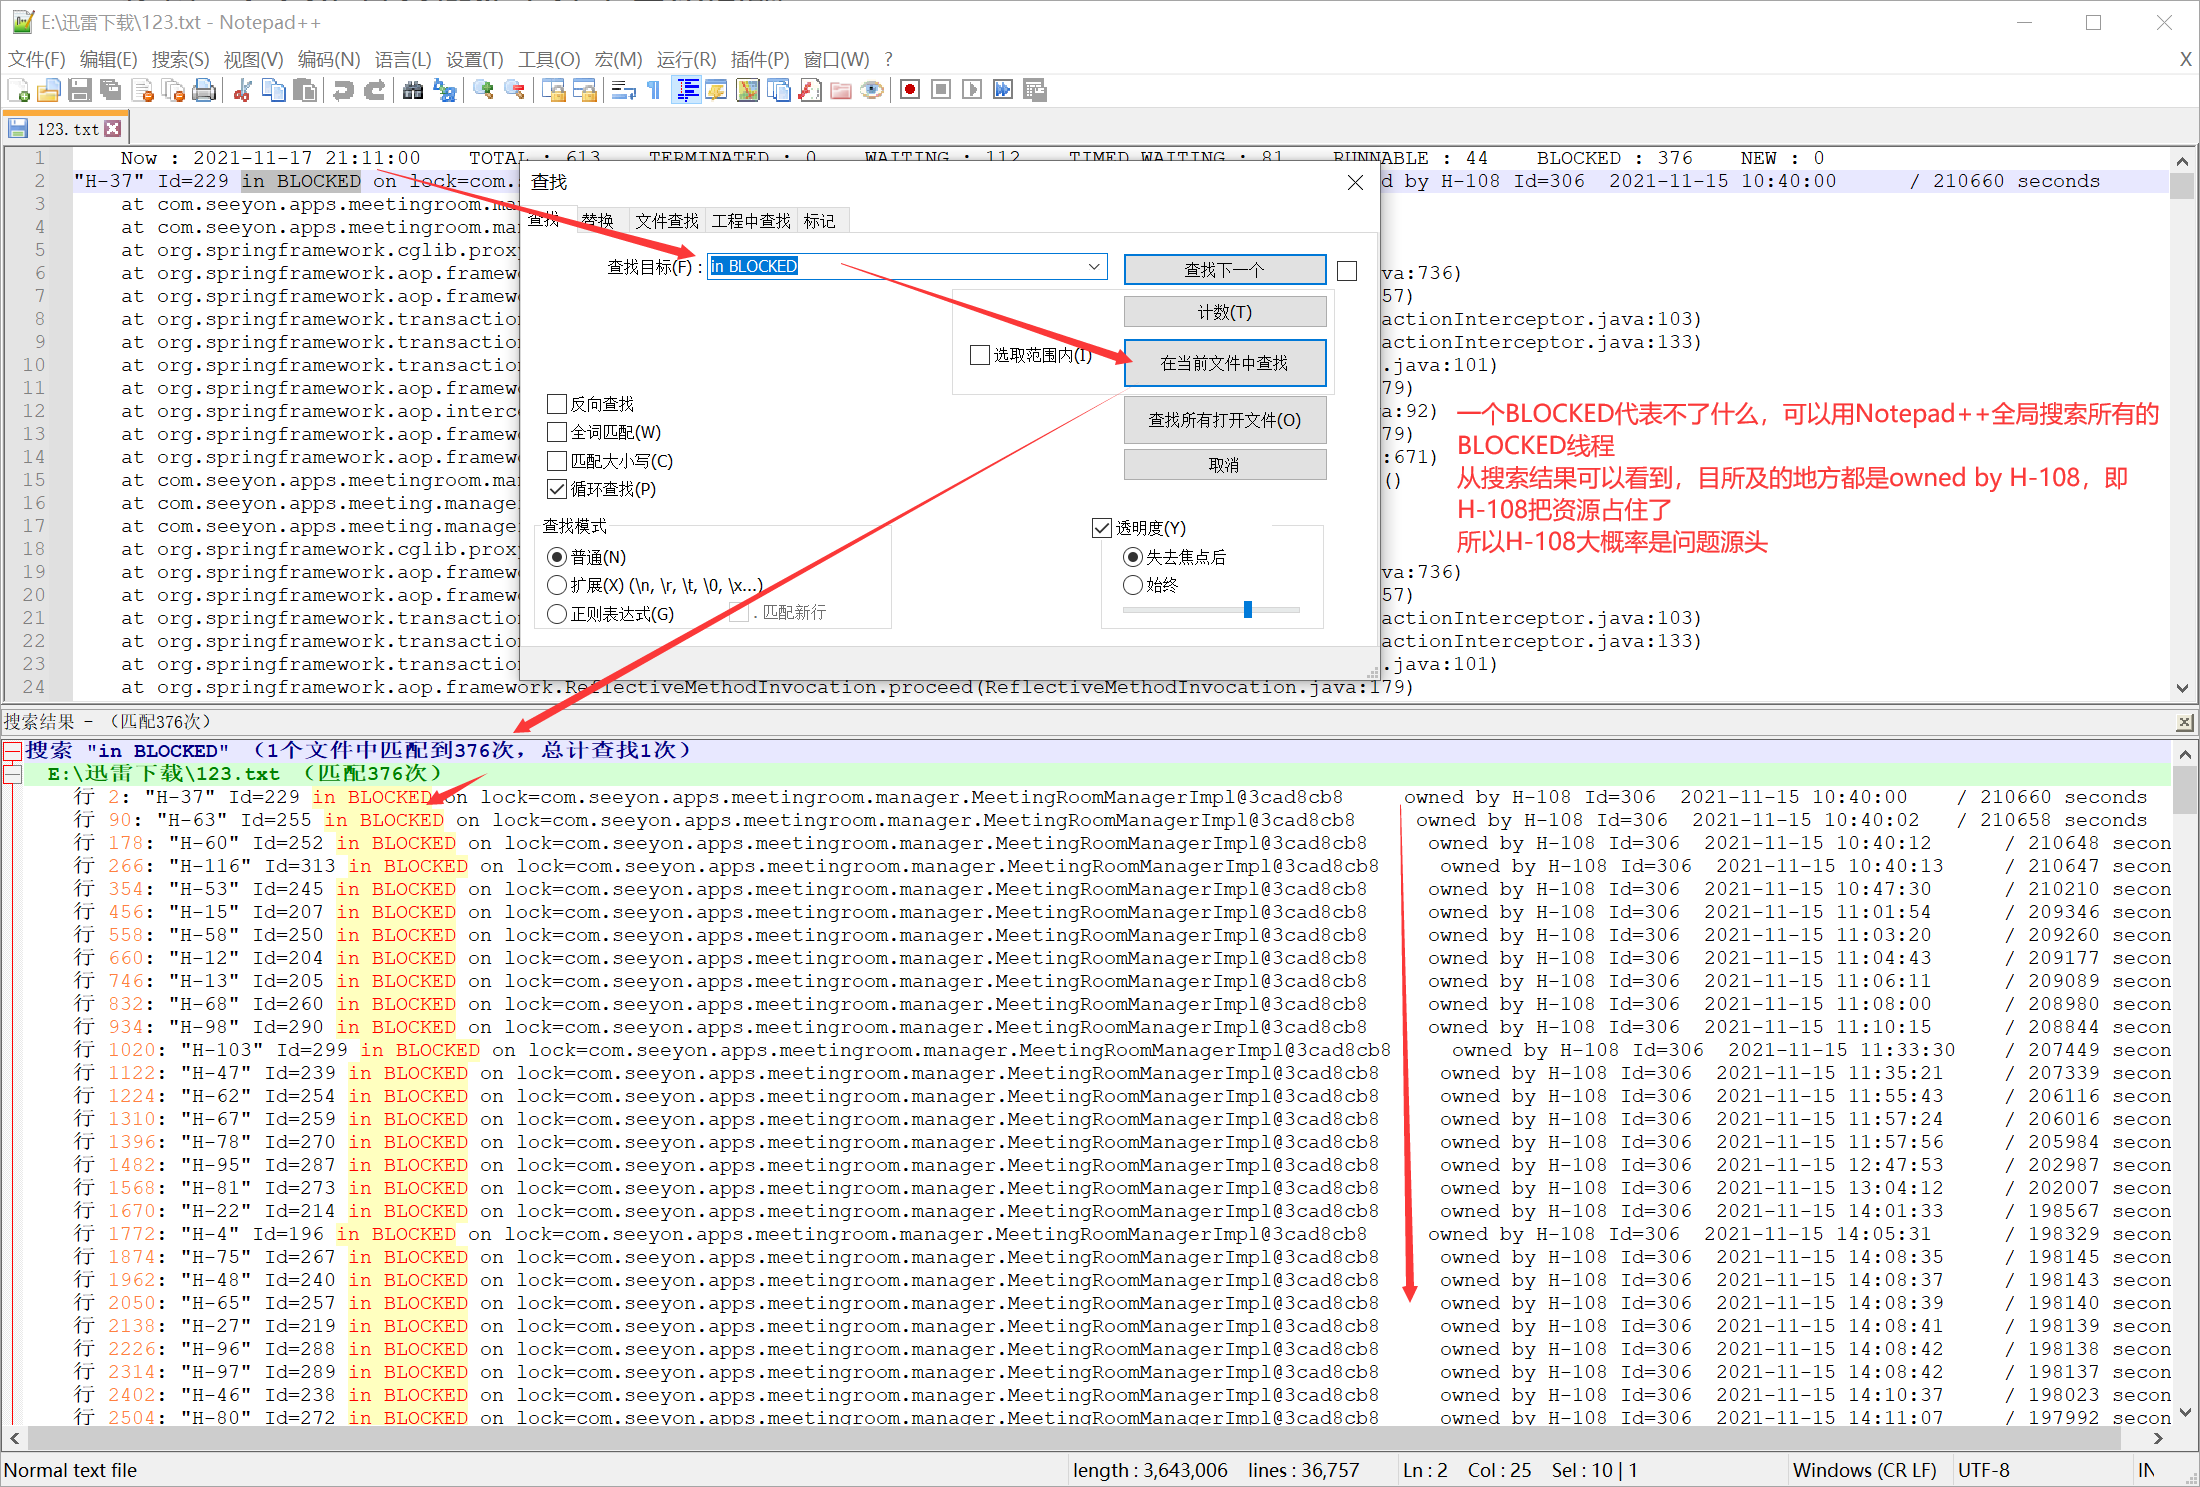Click the Find binoculars toolbar icon
This screenshot has width=2200, height=1487.
click(413, 91)
